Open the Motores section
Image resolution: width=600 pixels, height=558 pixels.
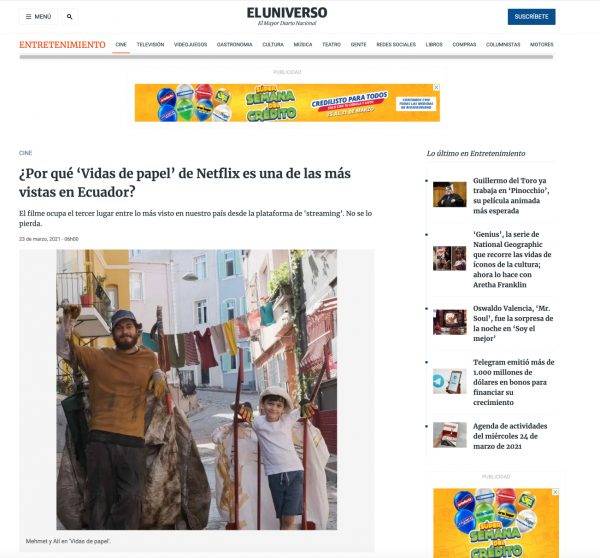(x=541, y=45)
